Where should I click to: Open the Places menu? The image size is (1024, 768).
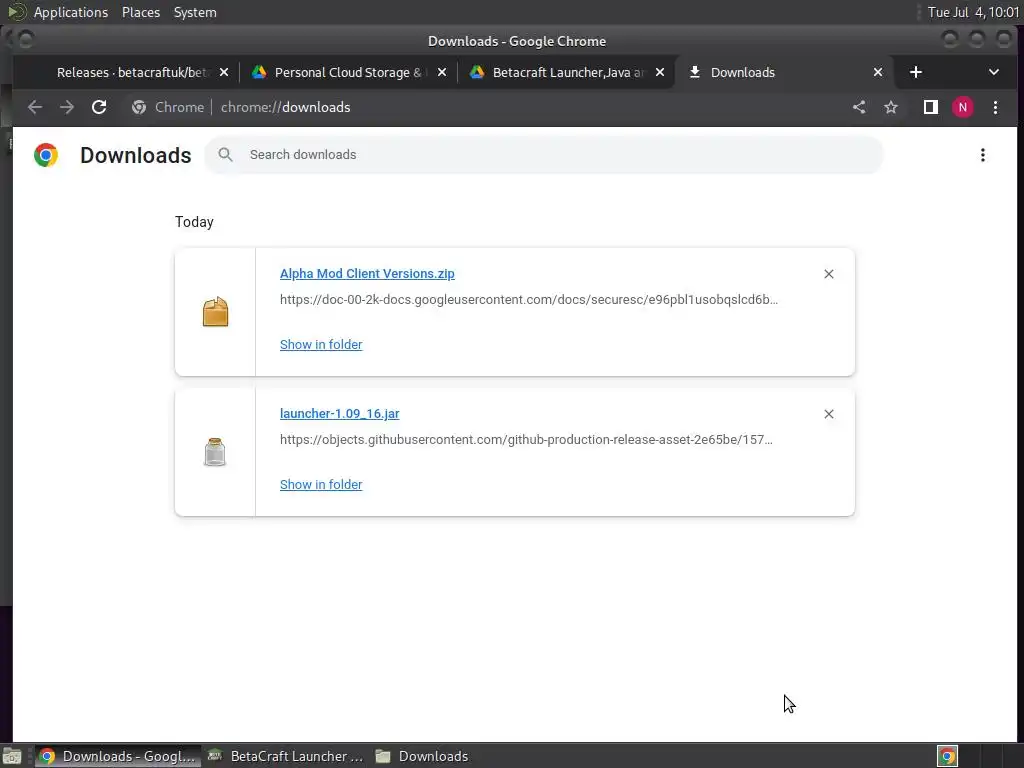[140, 12]
